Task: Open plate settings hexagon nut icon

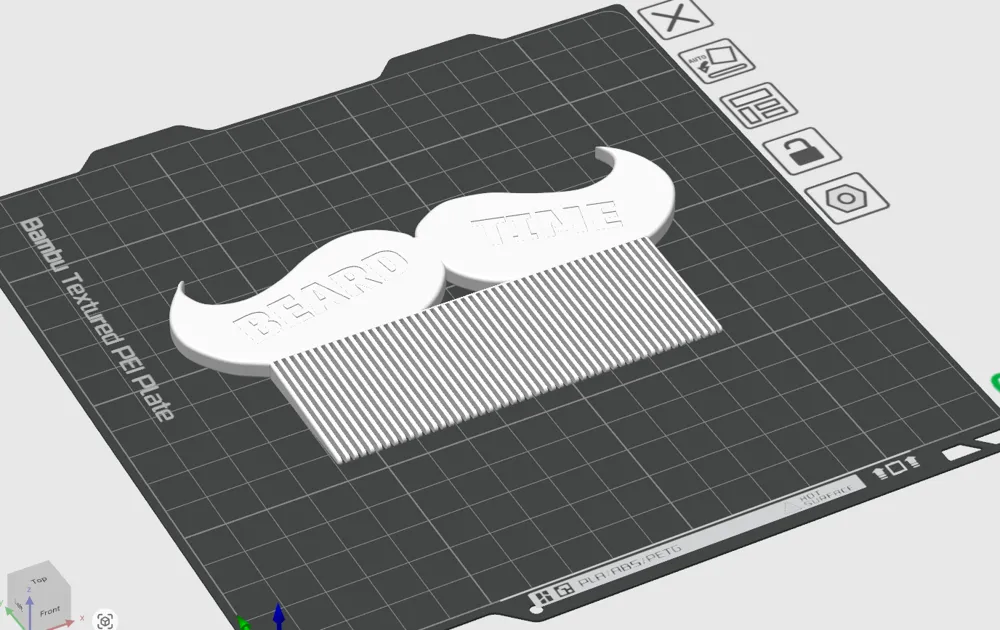Action: (846, 198)
